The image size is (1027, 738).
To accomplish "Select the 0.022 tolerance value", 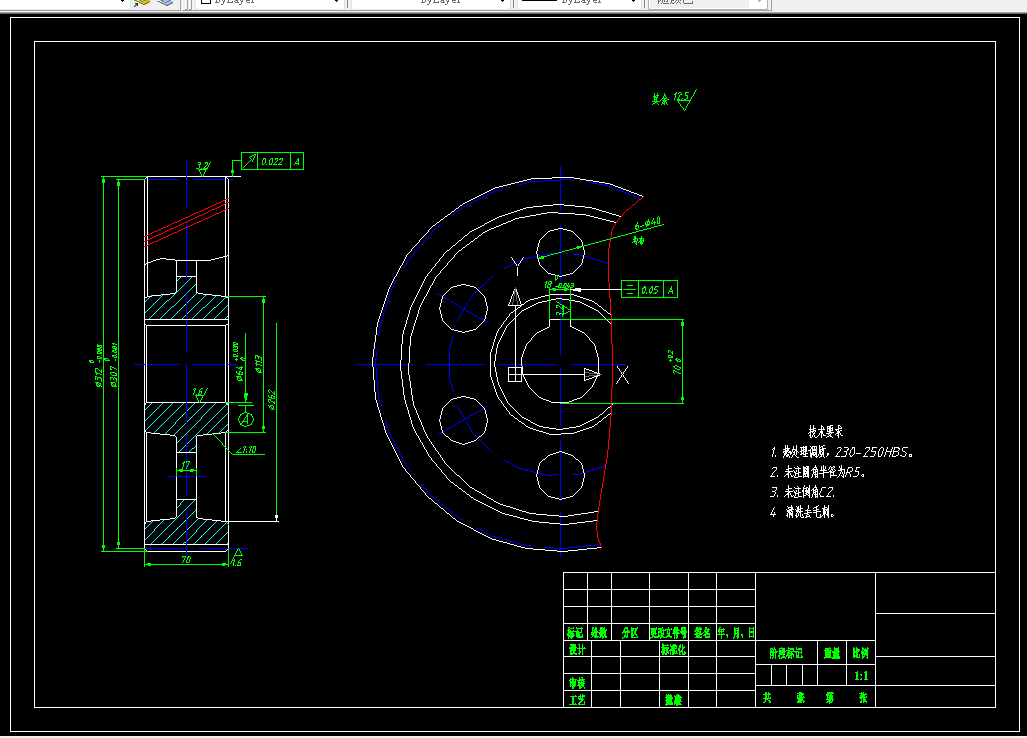I will point(272,162).
